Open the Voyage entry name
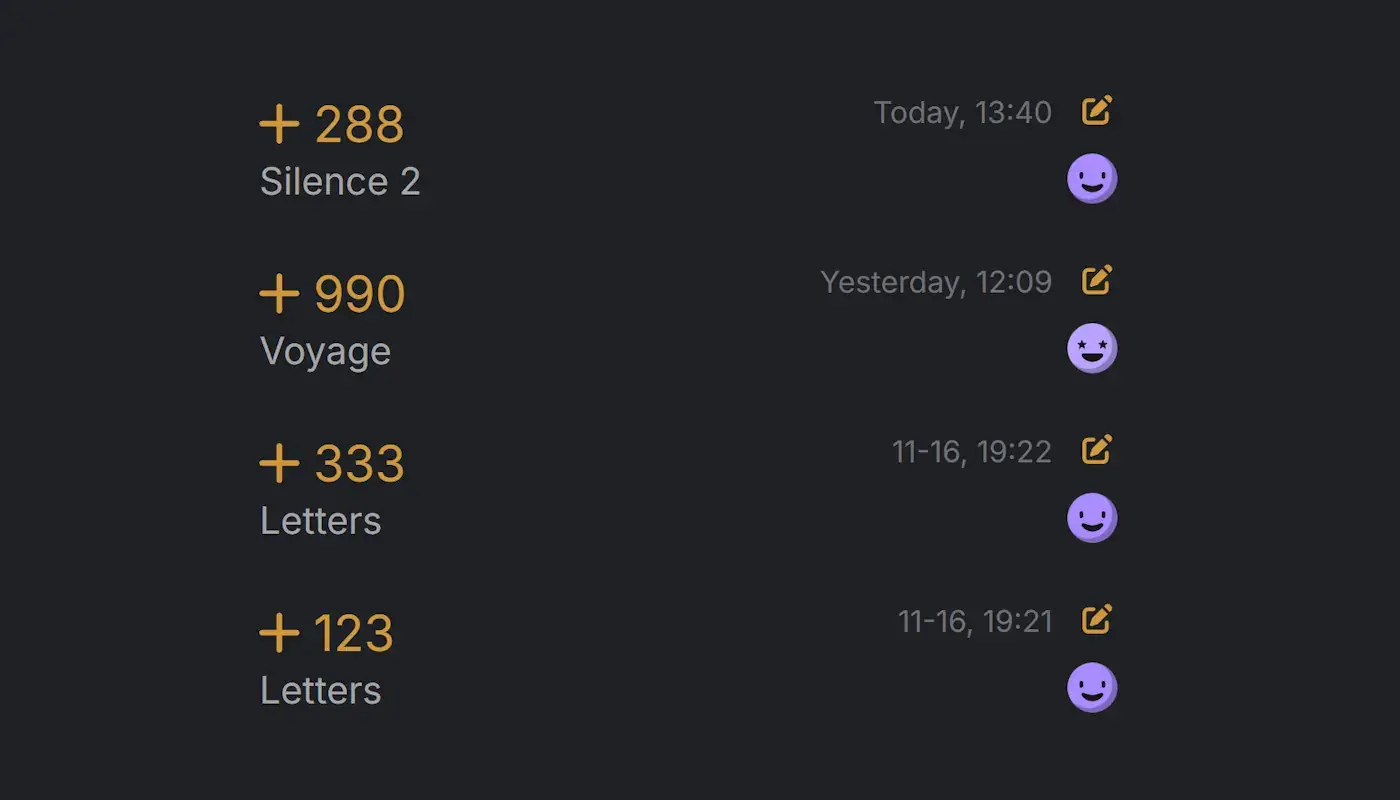This screenshot has height=800, width=1400. [x=325, y=351]
